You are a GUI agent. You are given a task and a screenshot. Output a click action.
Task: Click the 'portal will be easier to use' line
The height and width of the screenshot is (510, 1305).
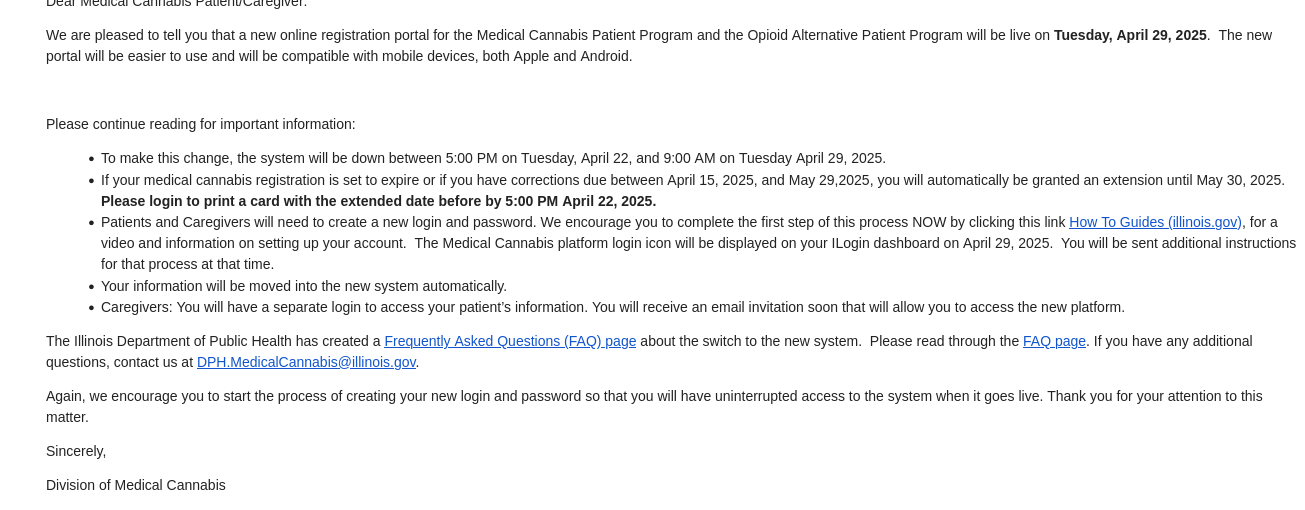point(339,56)
